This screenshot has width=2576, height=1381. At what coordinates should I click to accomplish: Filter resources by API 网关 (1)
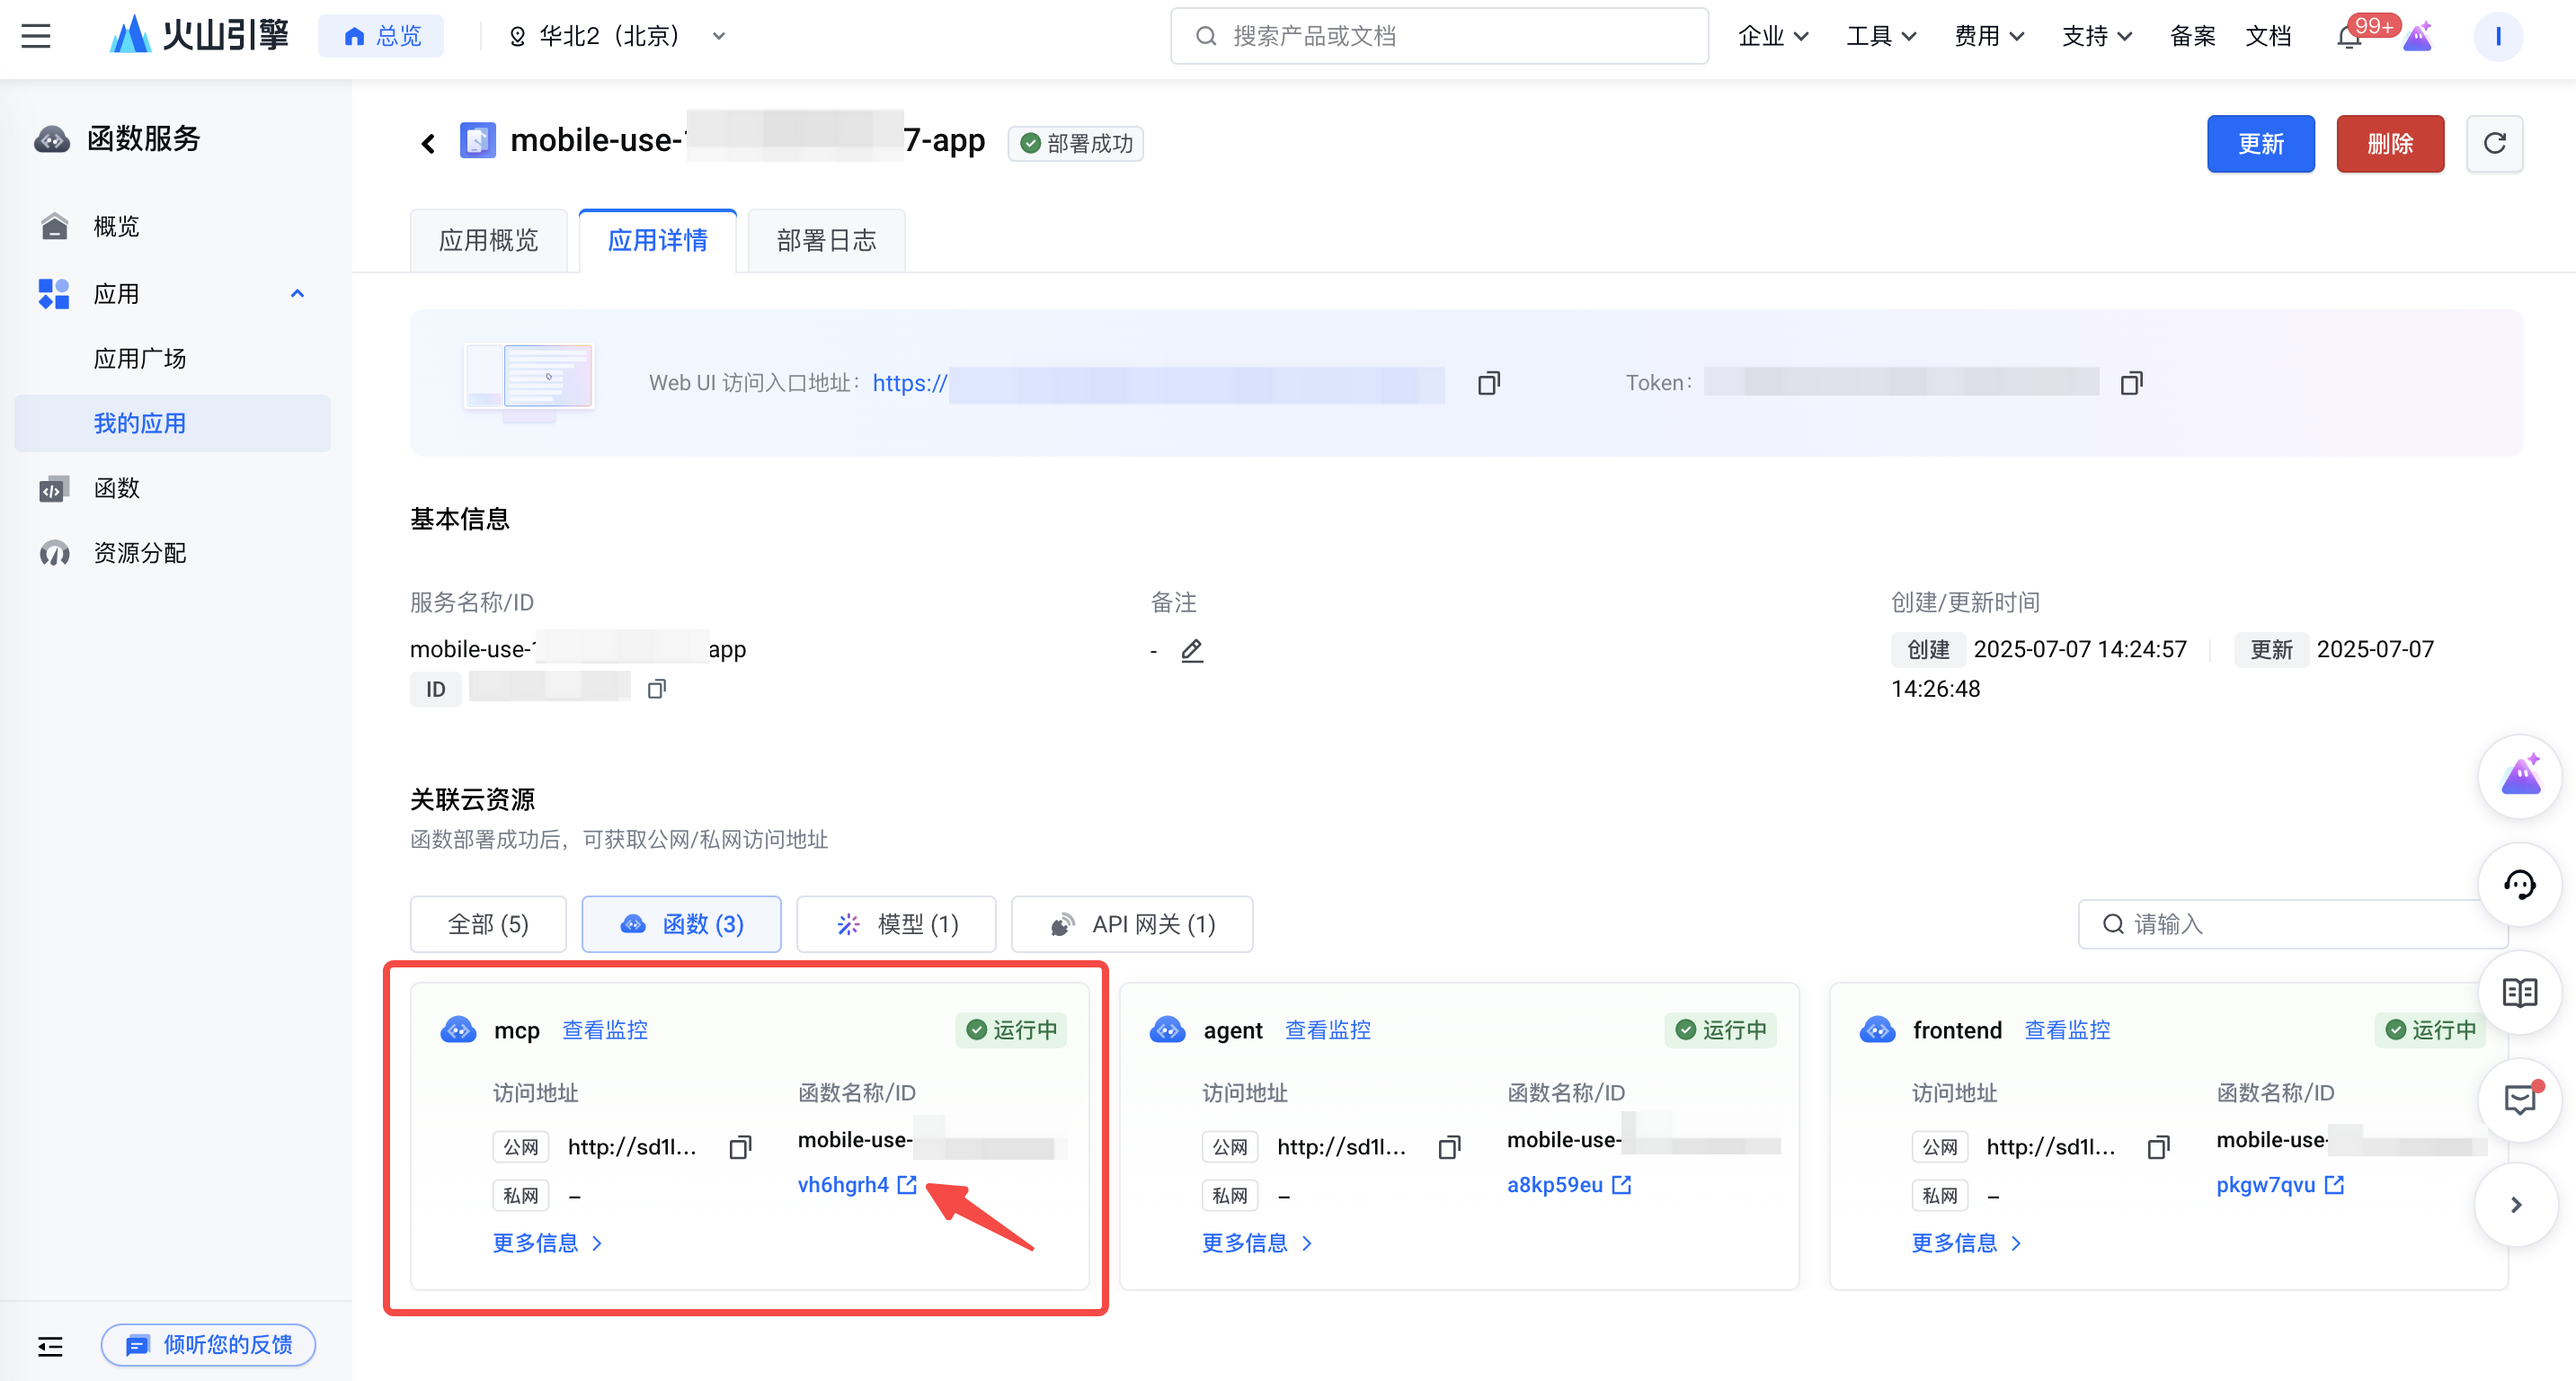(1132, 924)
